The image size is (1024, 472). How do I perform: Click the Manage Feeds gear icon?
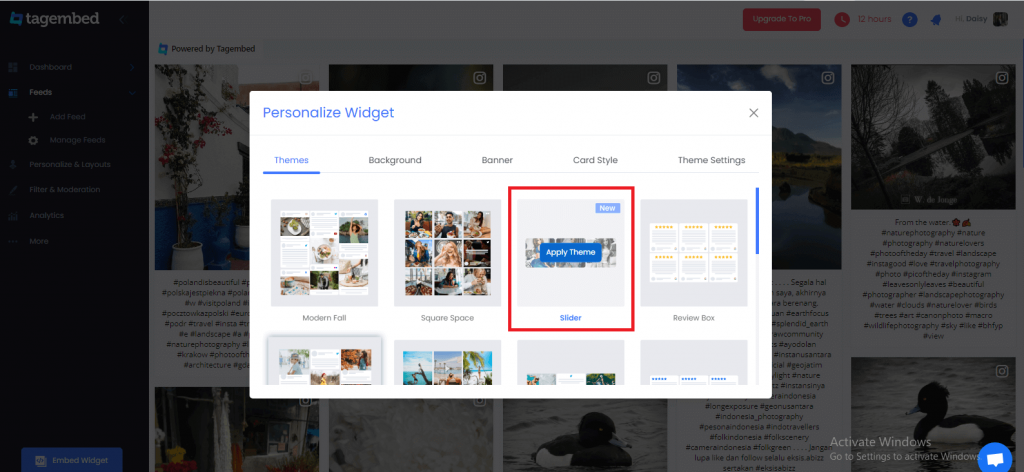coord(34,140)
